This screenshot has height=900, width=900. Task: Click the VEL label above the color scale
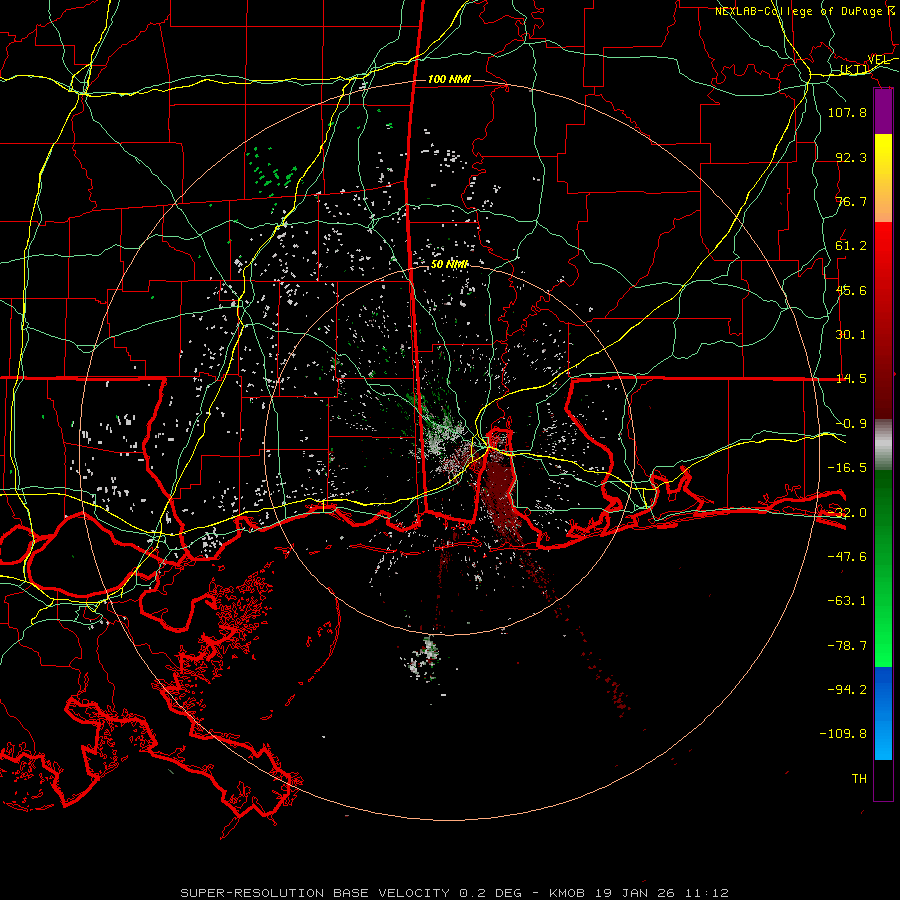pyautogui.click(x=878, y=60)
